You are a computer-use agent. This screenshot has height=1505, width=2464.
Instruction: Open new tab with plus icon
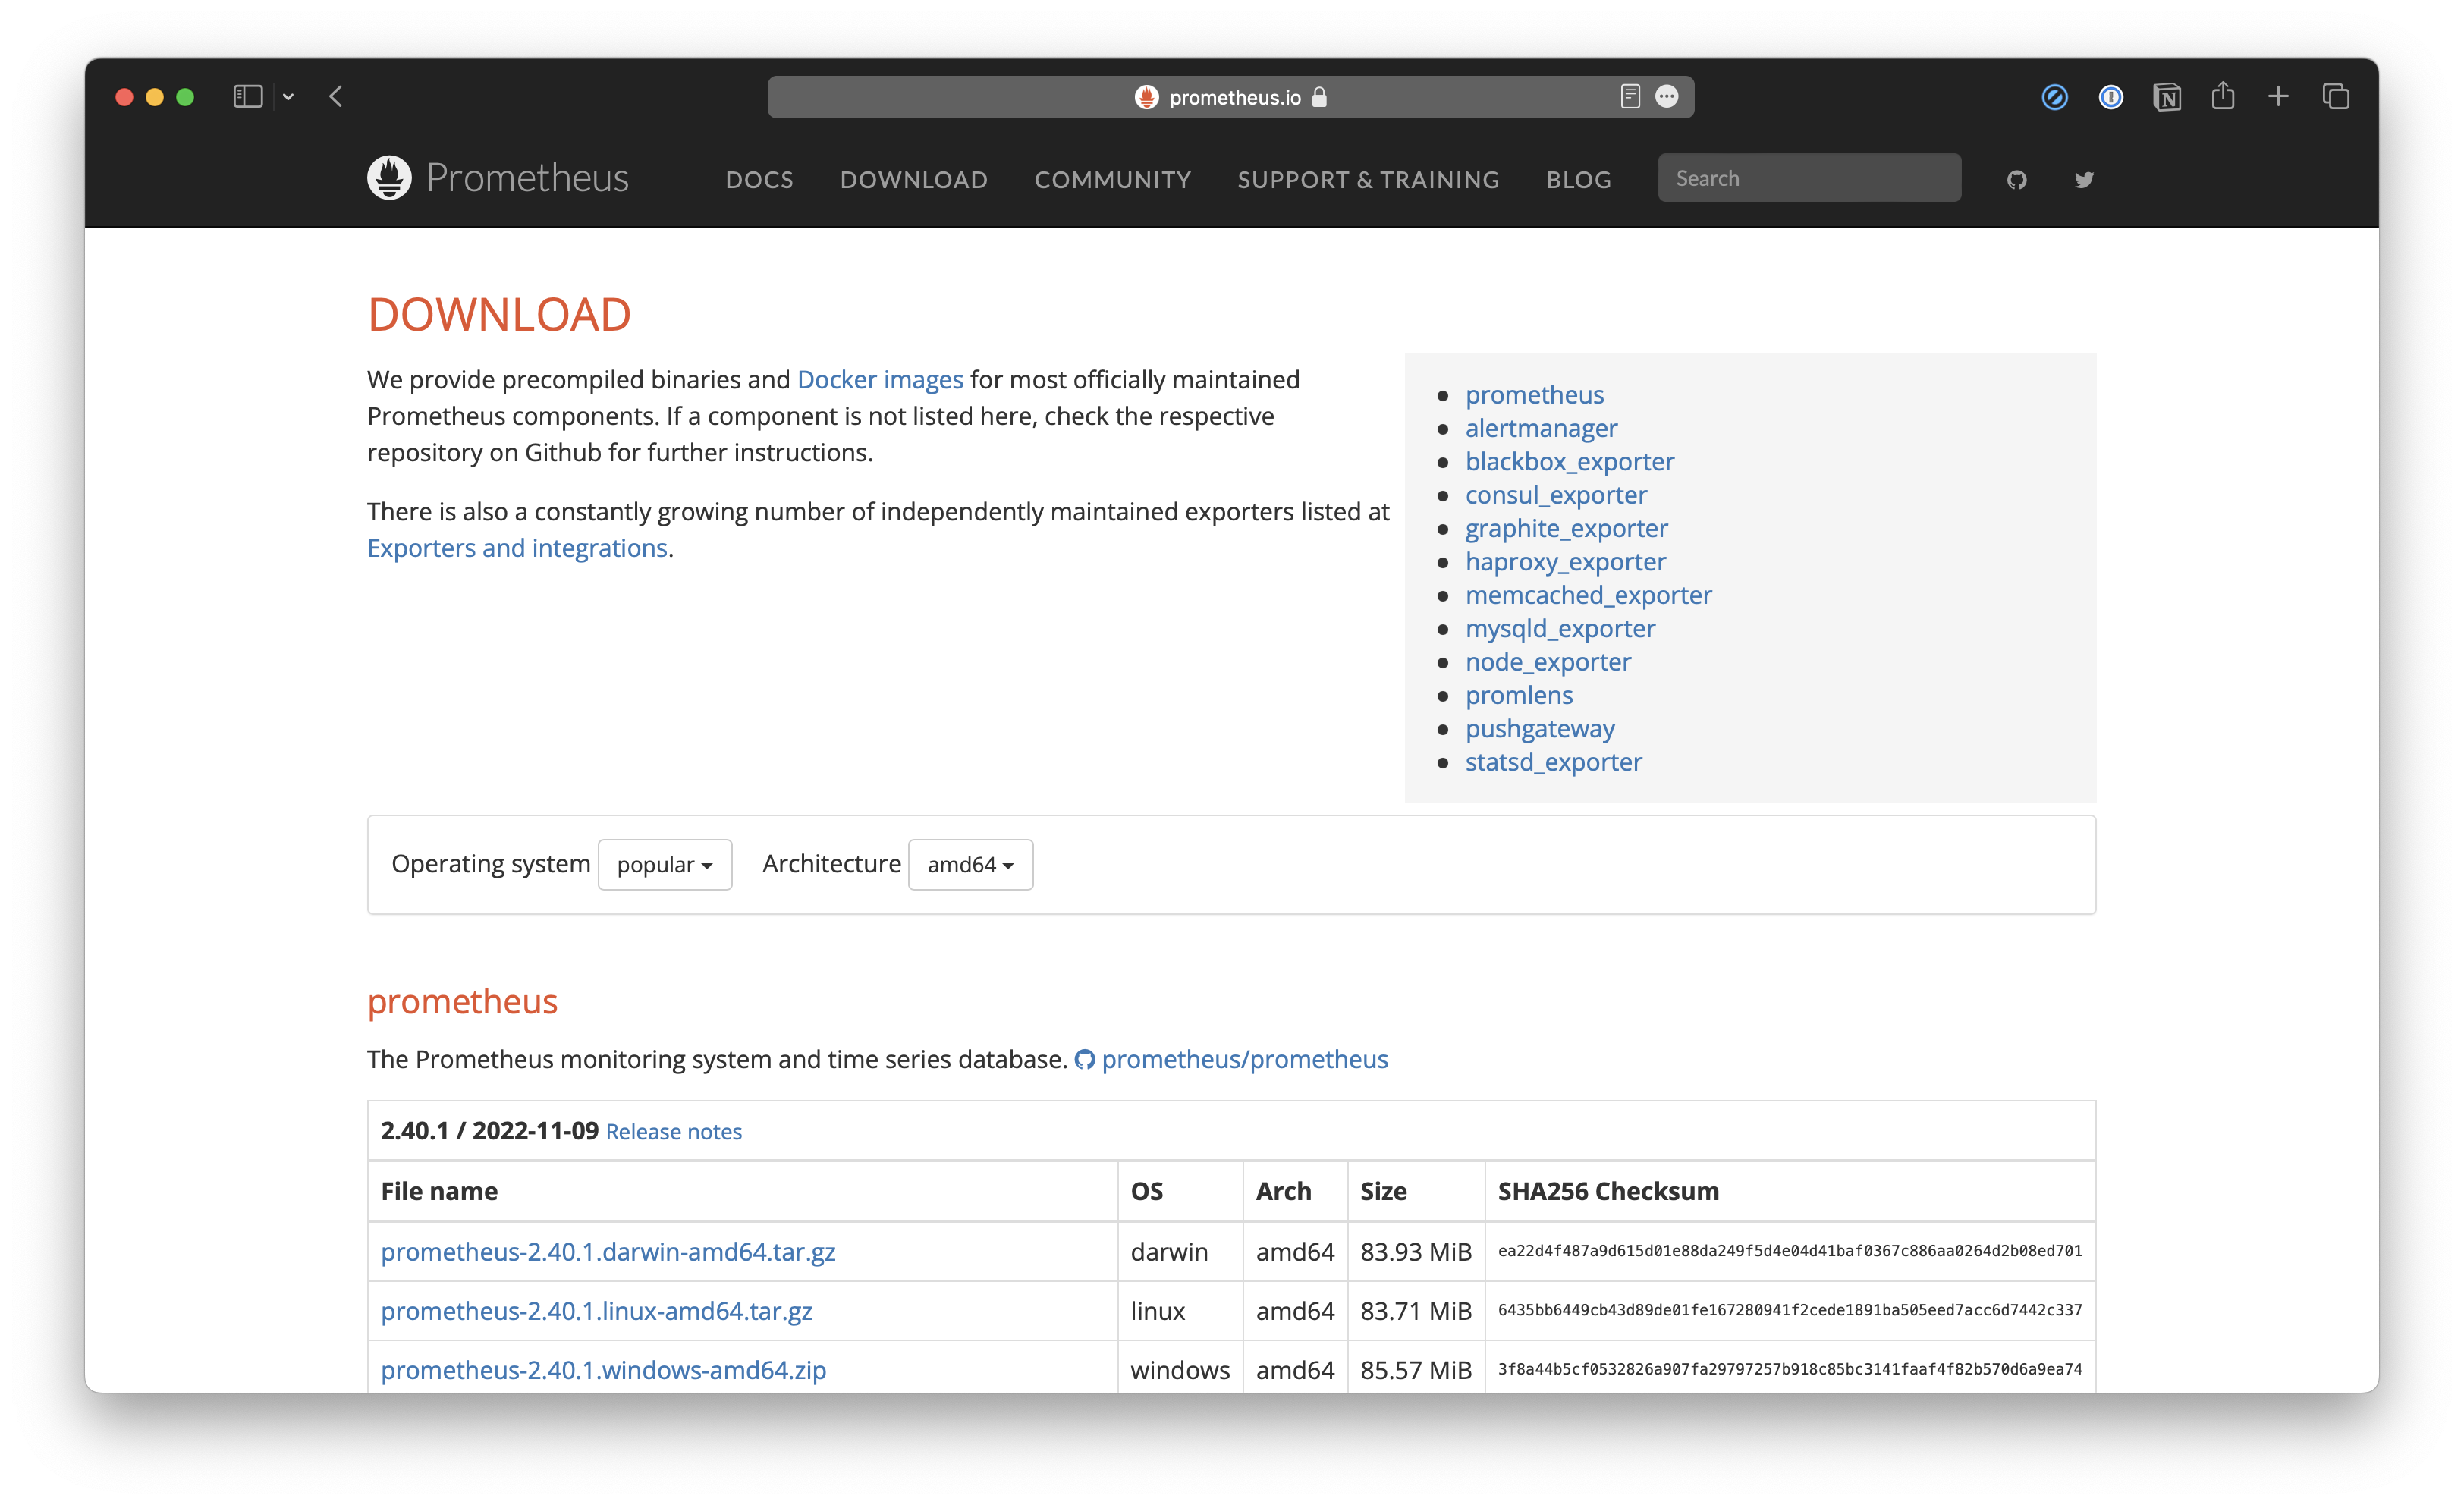2278,97
